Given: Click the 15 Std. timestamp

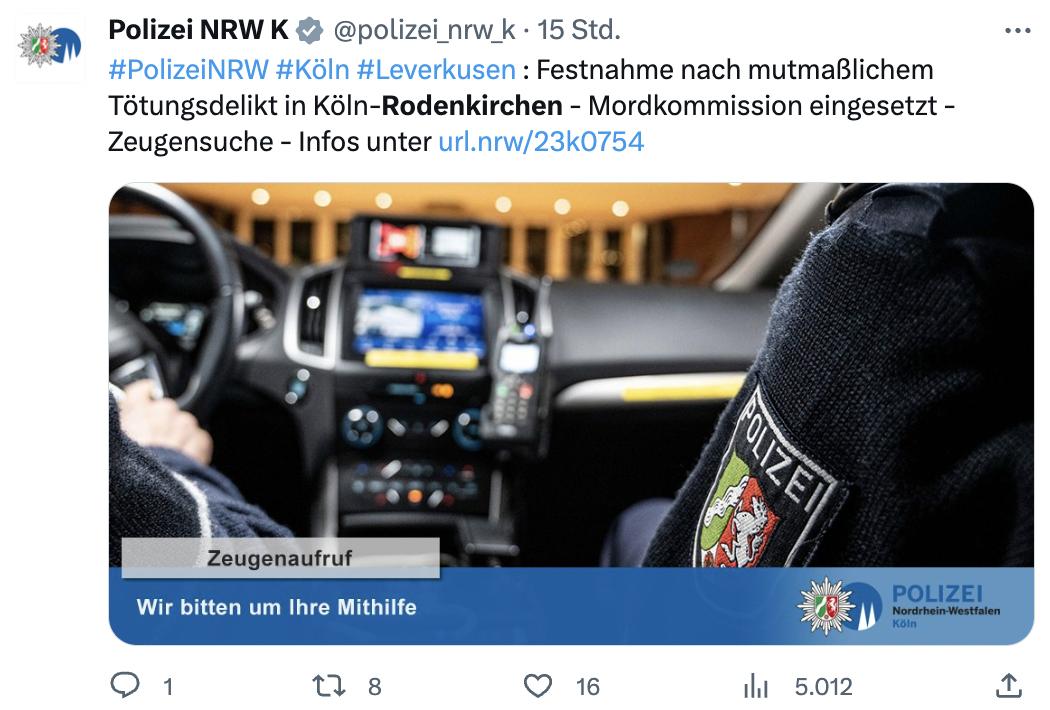Looking at the screenshot, I should (579, 30).
